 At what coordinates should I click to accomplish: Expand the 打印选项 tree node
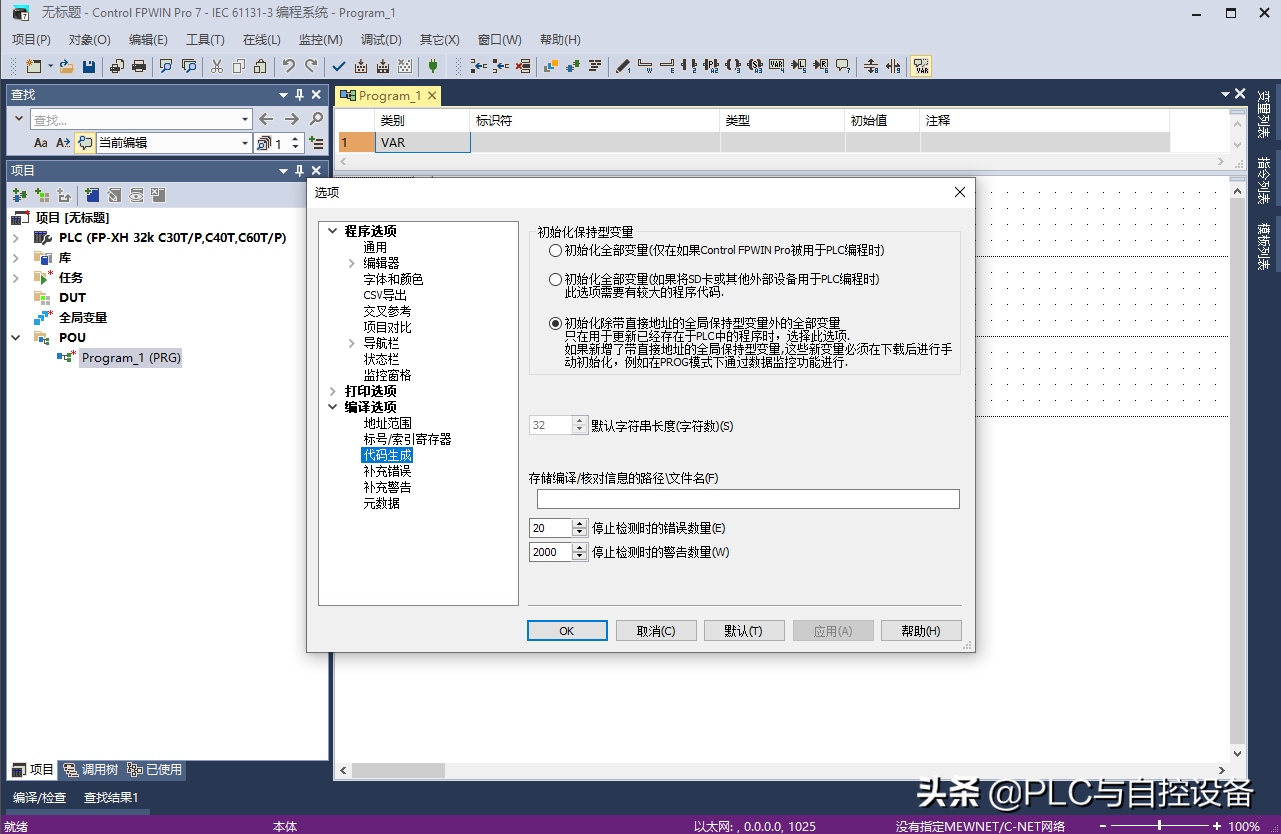tap(333, 391)
